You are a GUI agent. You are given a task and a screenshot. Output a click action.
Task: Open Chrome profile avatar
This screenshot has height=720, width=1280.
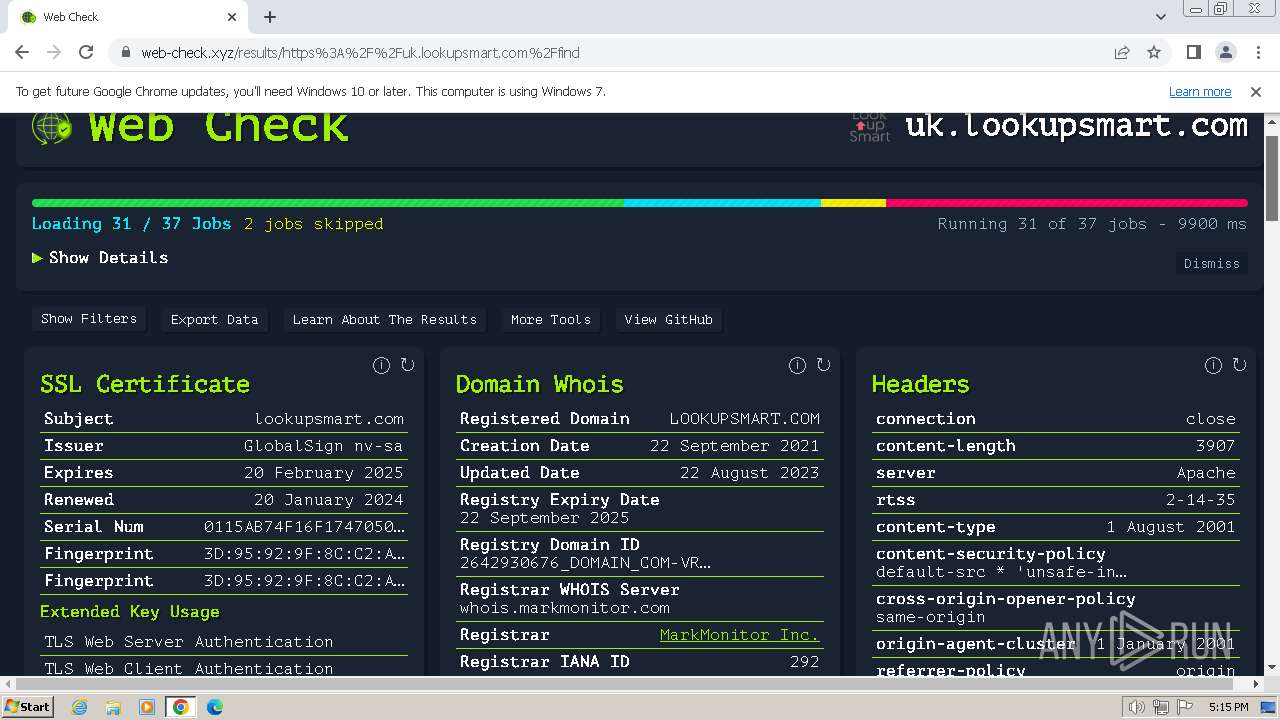click(1226, 52)
